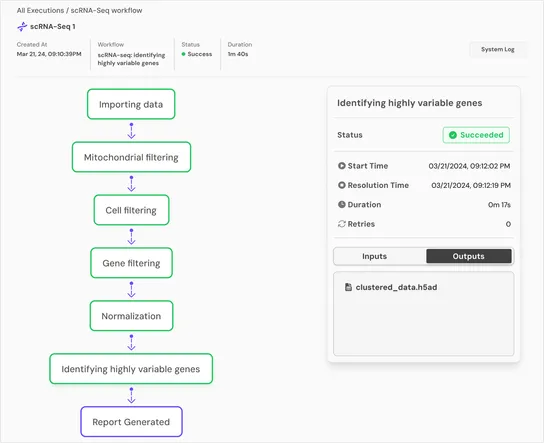Click the Resolution Time circle icon

[342, 185]
